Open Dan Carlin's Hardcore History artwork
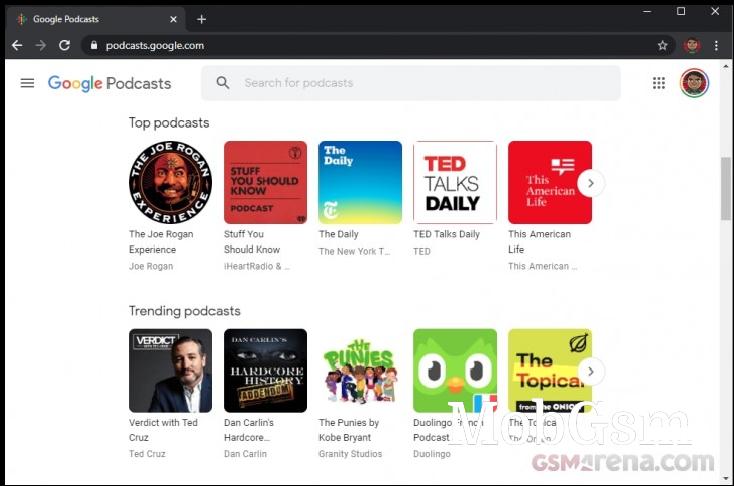The image size is (734, 486). [265, 370]
